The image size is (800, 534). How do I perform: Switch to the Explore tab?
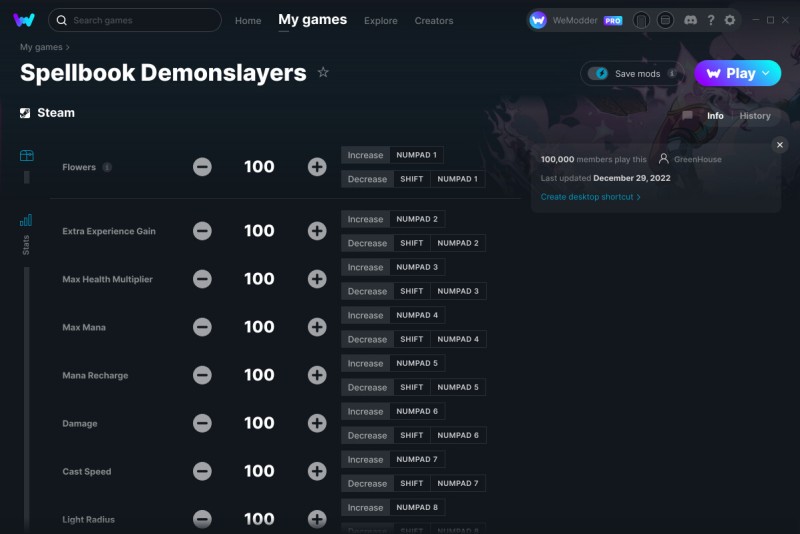[x=381, y=20]
